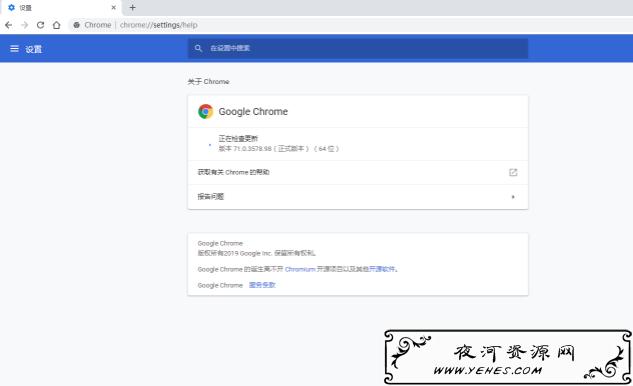Screen dimensions: 633x386
Task: Click the copyright 2019 Google Inc. text
Action: pos(256,253)
